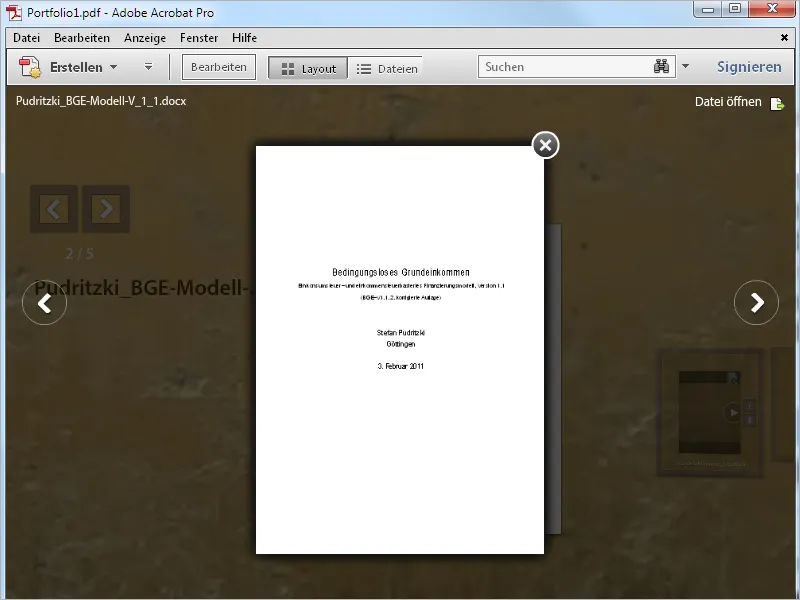Open the search options dropdown arrow
Image resolution: width=800 pixels, height=600 pixels.
point(685,66)
